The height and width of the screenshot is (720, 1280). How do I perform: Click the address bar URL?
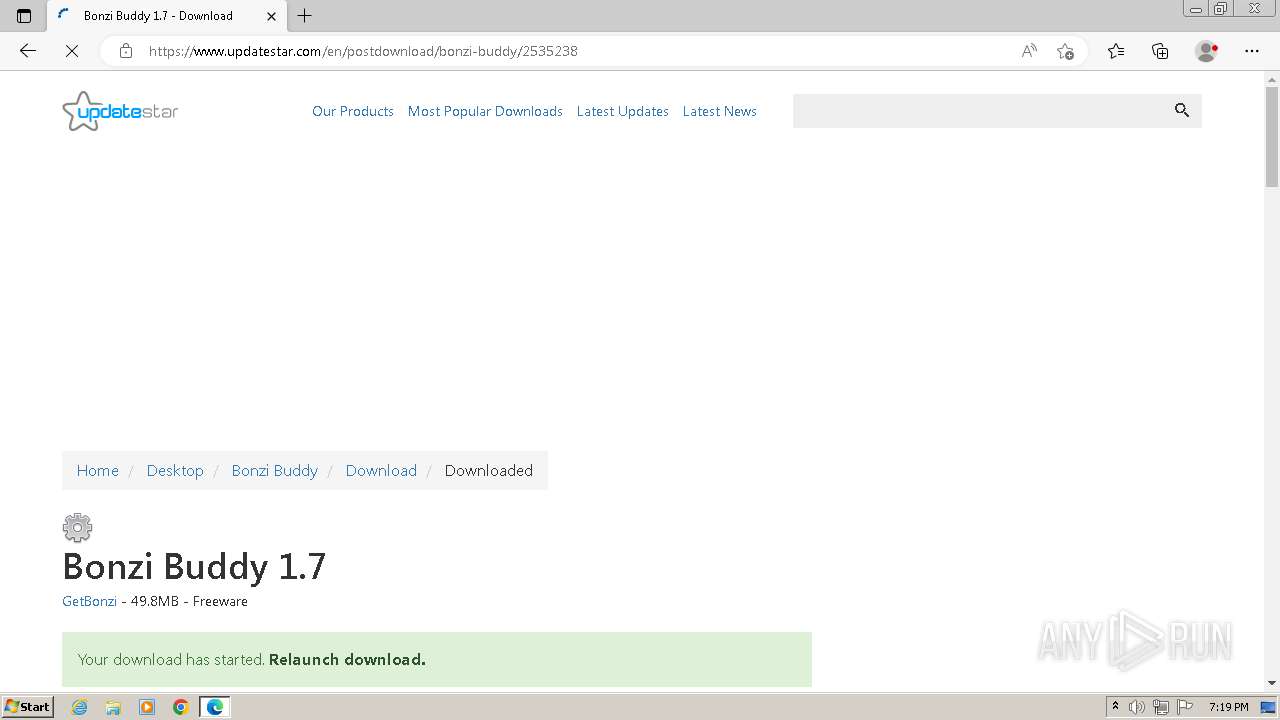363,51
